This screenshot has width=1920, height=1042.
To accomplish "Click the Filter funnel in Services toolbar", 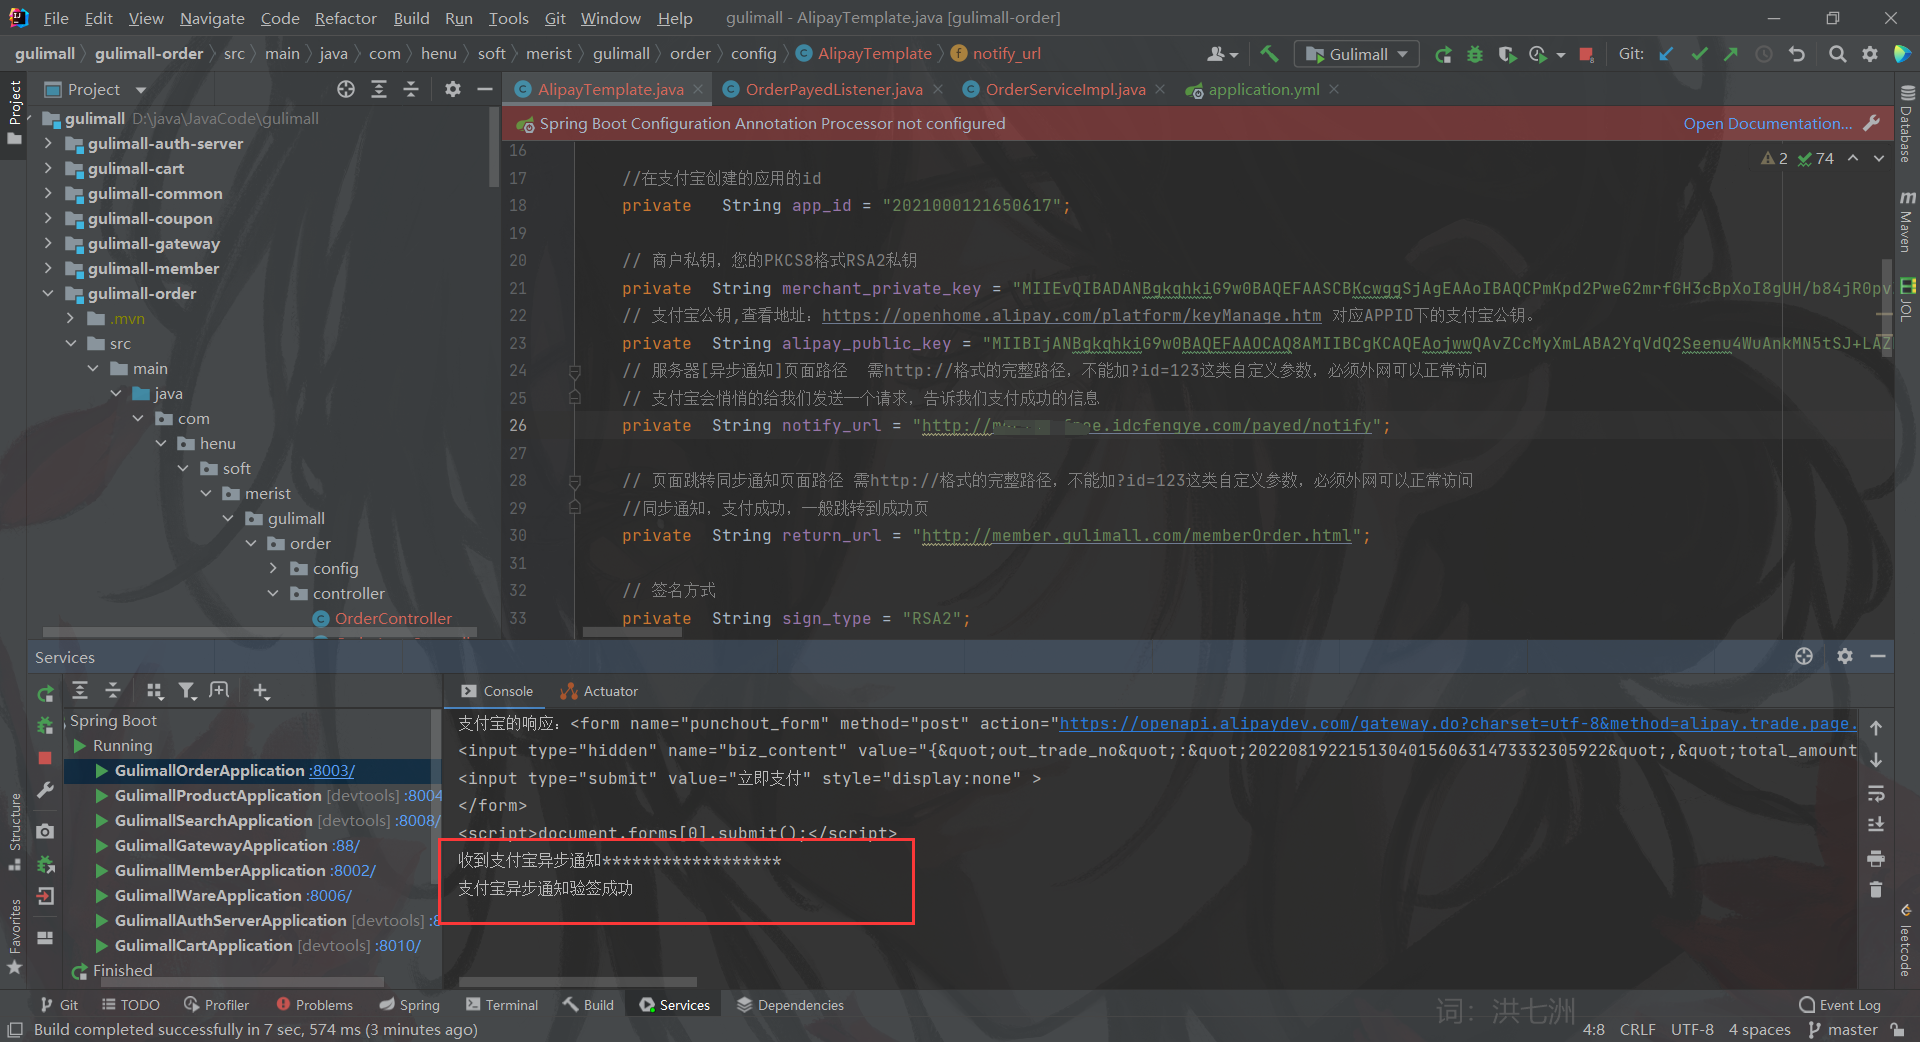I will pos(187,691).
